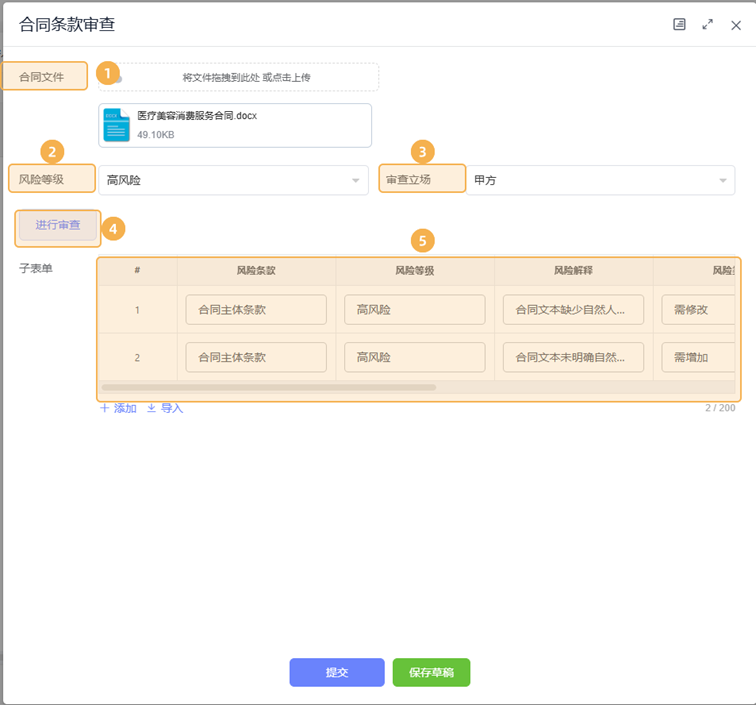Submit the form with 提交
The height and width of the screenshot is (705, 756).
click(337, 672)
